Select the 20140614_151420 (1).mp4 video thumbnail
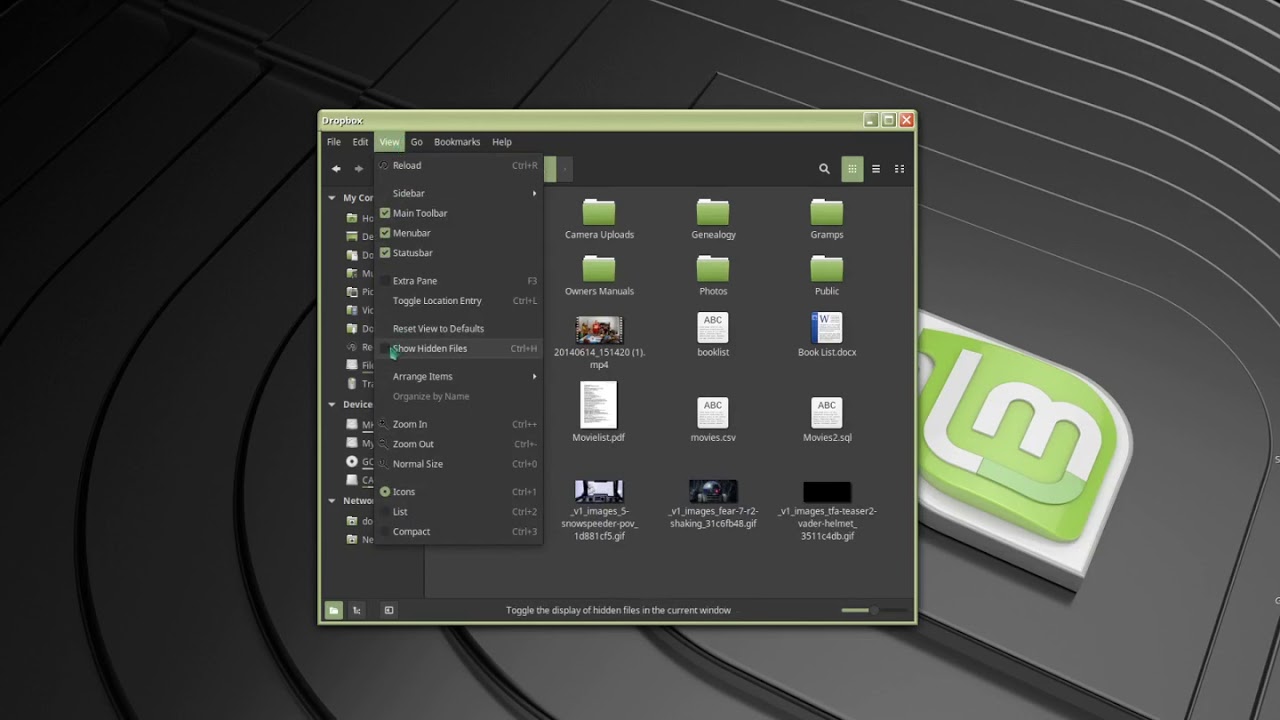1280x720 pixels. coord(599,330)
